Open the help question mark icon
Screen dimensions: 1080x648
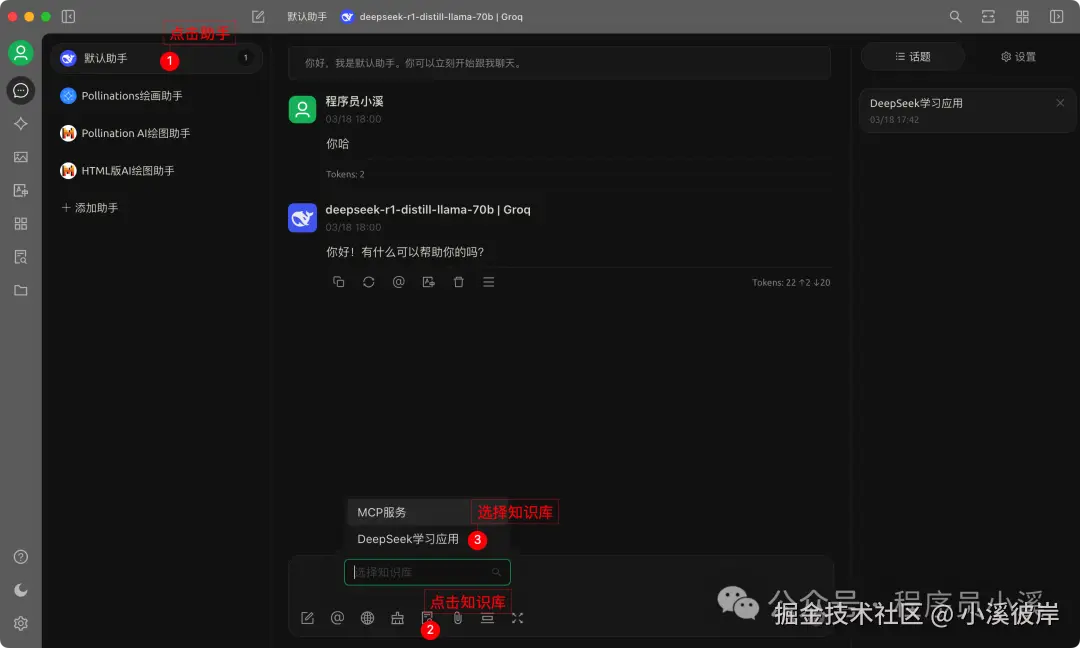pos(21,556)
